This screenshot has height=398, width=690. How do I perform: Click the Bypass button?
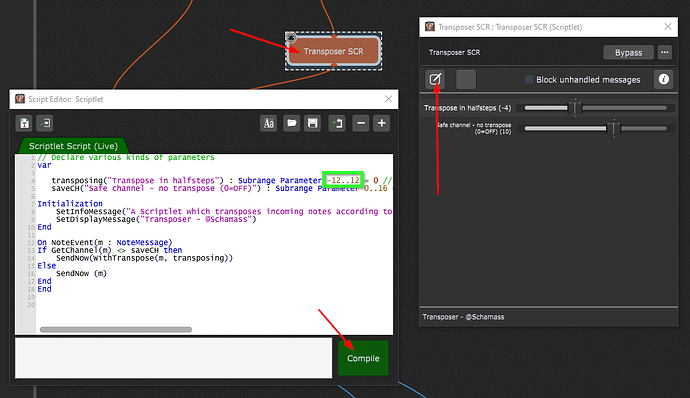[628, 52]
